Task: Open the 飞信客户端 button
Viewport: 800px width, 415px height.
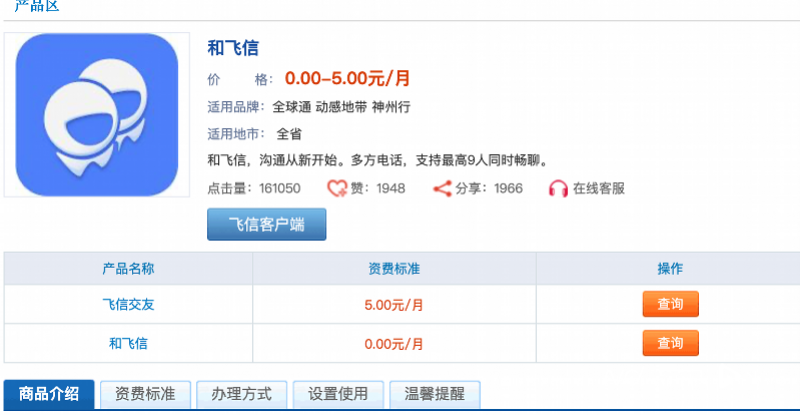Action: (x=266, y=224)
